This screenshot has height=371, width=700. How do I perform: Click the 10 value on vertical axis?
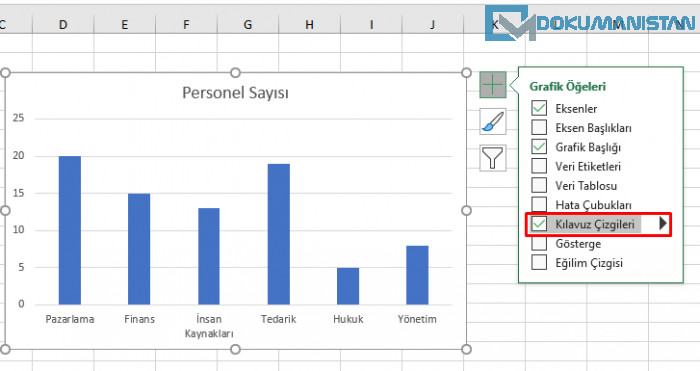click(18, 230)
